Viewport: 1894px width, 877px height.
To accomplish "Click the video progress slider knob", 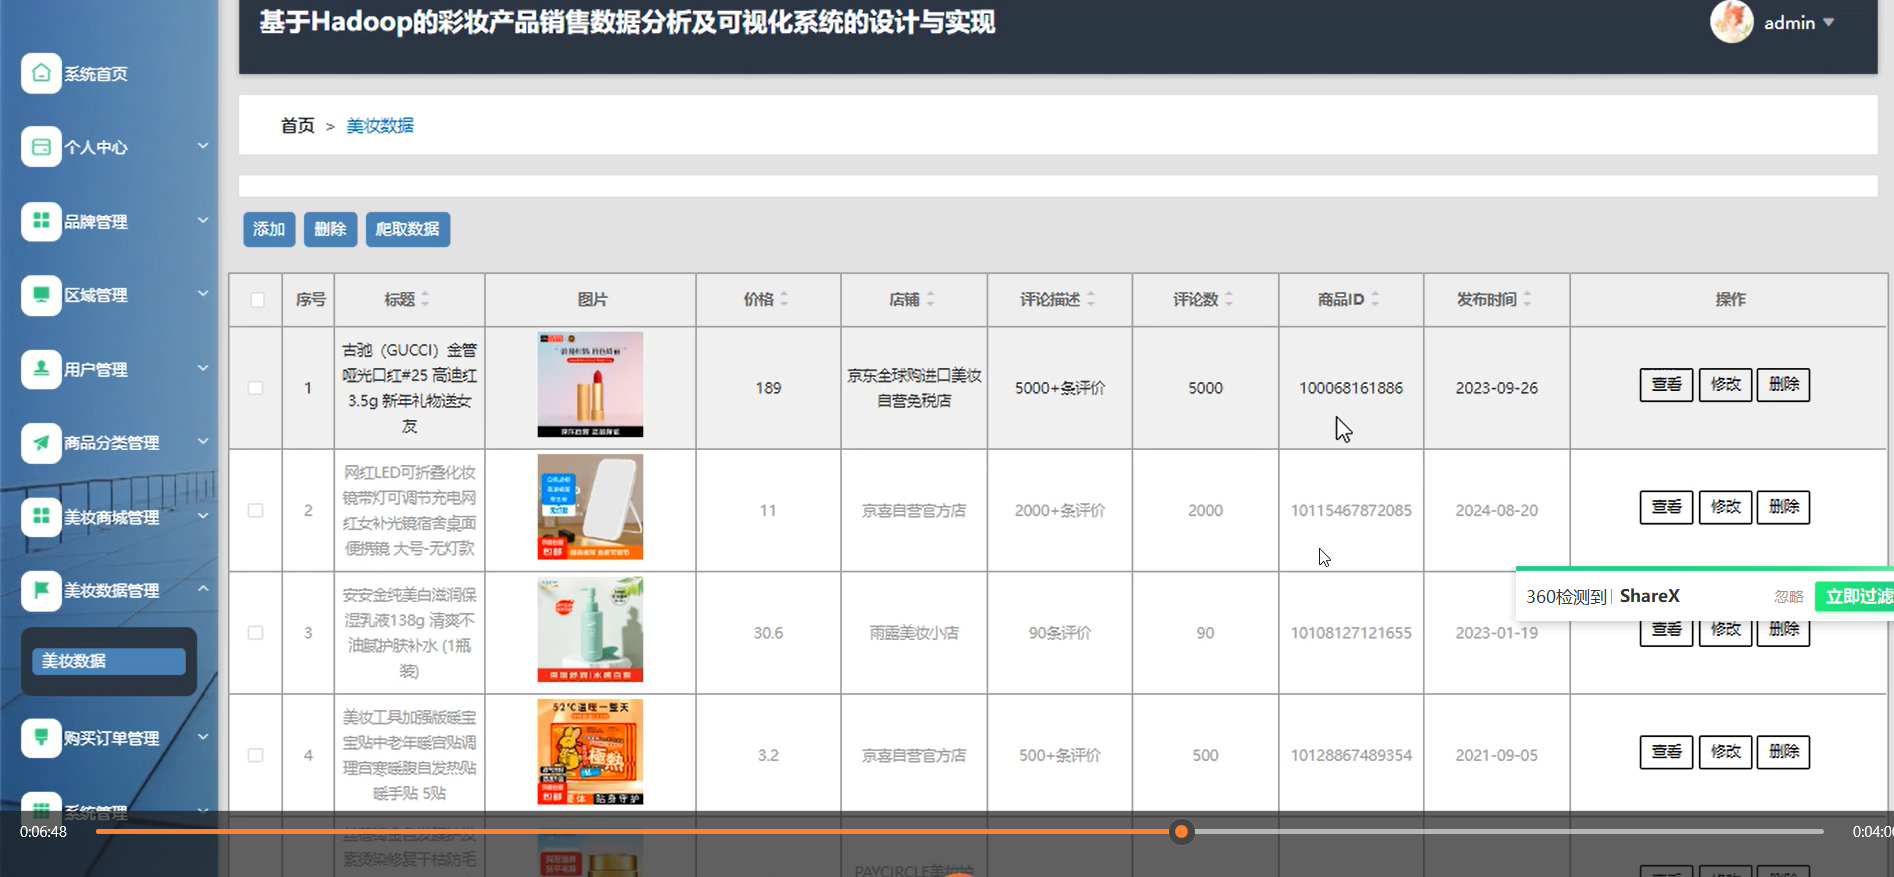I will (1181, 832).
